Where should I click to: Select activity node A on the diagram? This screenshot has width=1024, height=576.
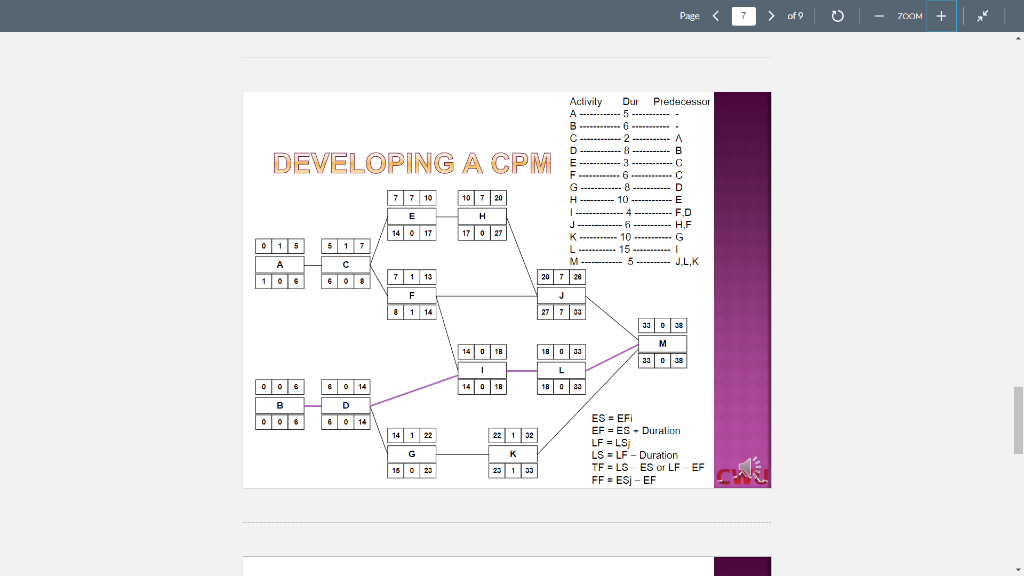point(280,263)
